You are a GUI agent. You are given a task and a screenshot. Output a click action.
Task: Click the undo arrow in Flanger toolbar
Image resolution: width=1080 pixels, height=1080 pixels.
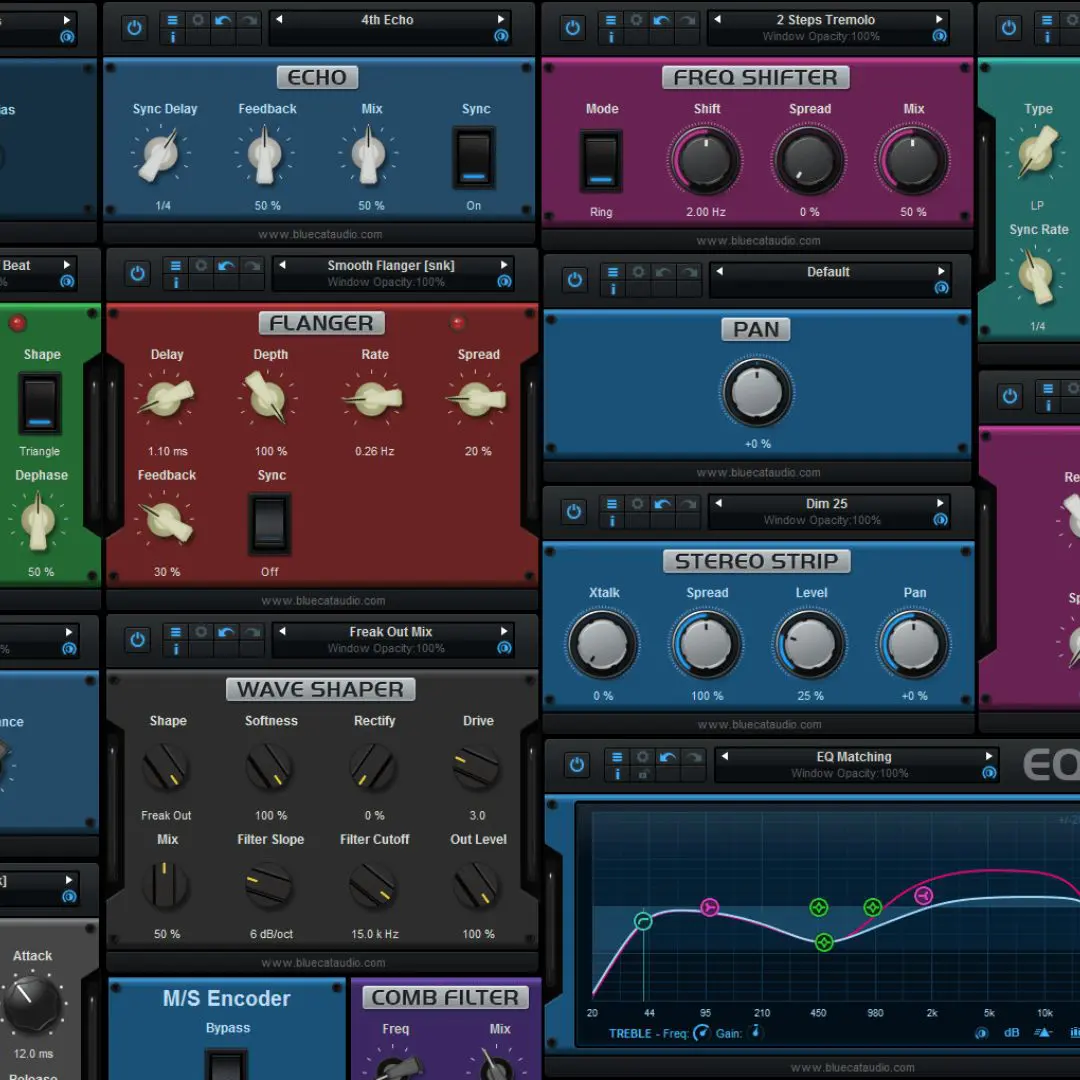point(225,266)
